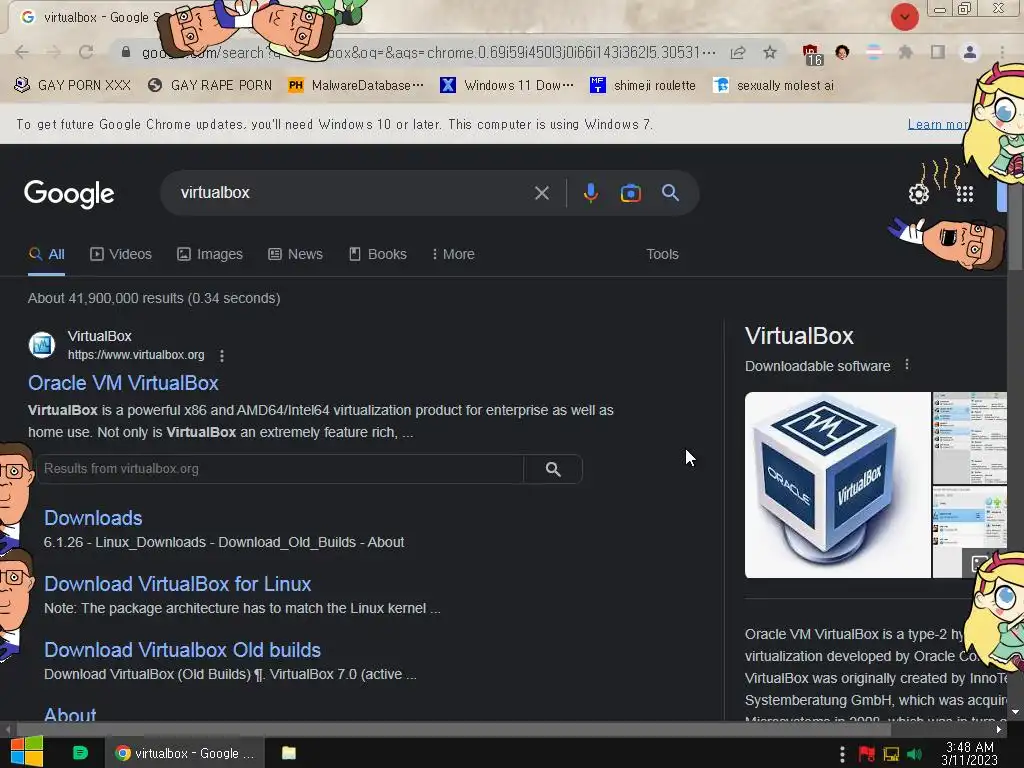The height and width of the screenshot is (768, 1024).
Task: Open the network tray icon
Action: [x=891, y=754]
